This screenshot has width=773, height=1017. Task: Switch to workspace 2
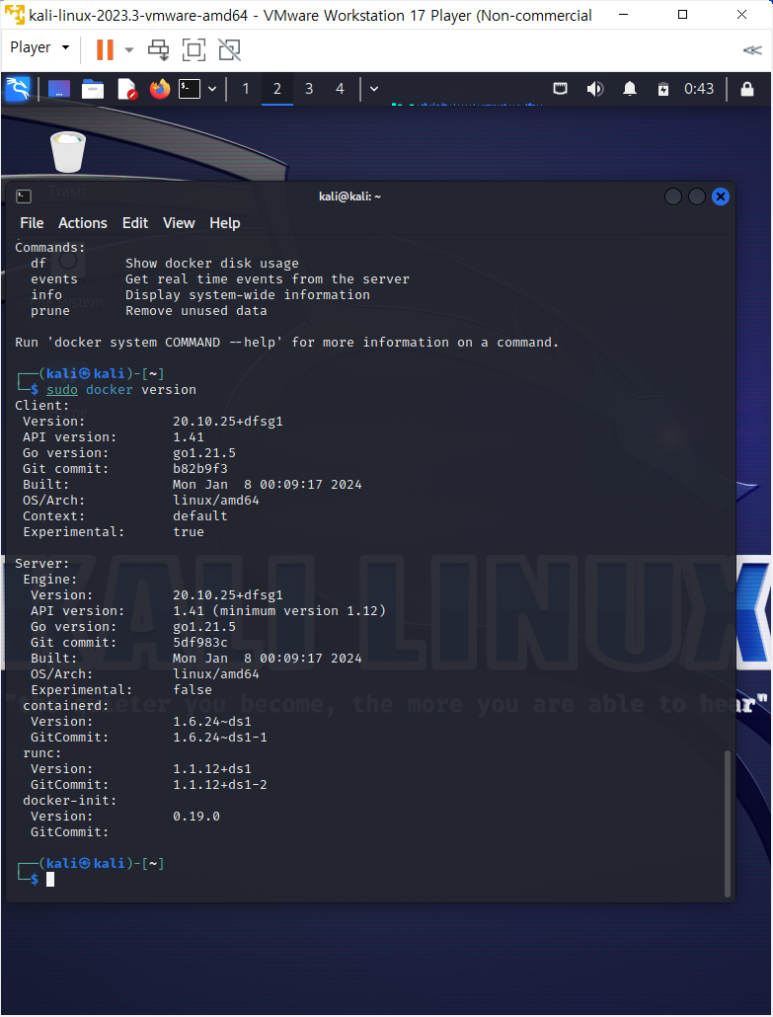click(277, 89)
